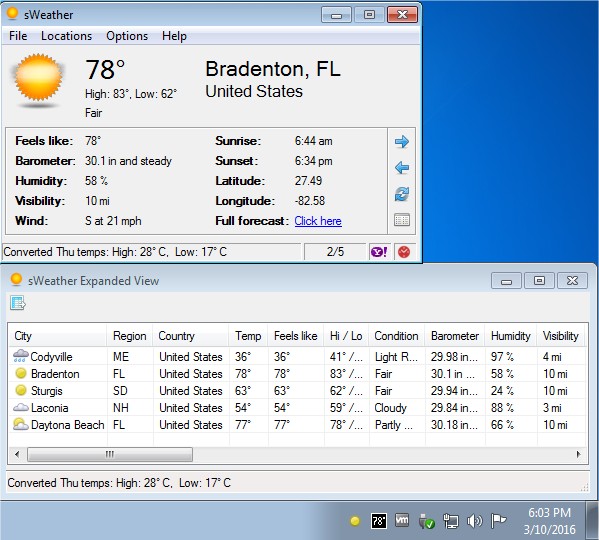599x540 pixels.
Task: Sort by Feels like column header
Action: 296,336
